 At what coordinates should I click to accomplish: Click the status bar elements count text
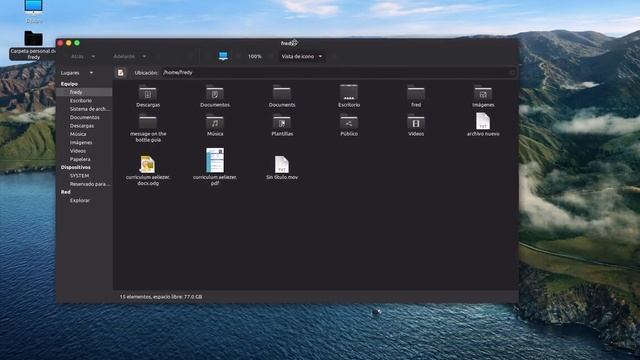tap(161, 297)
